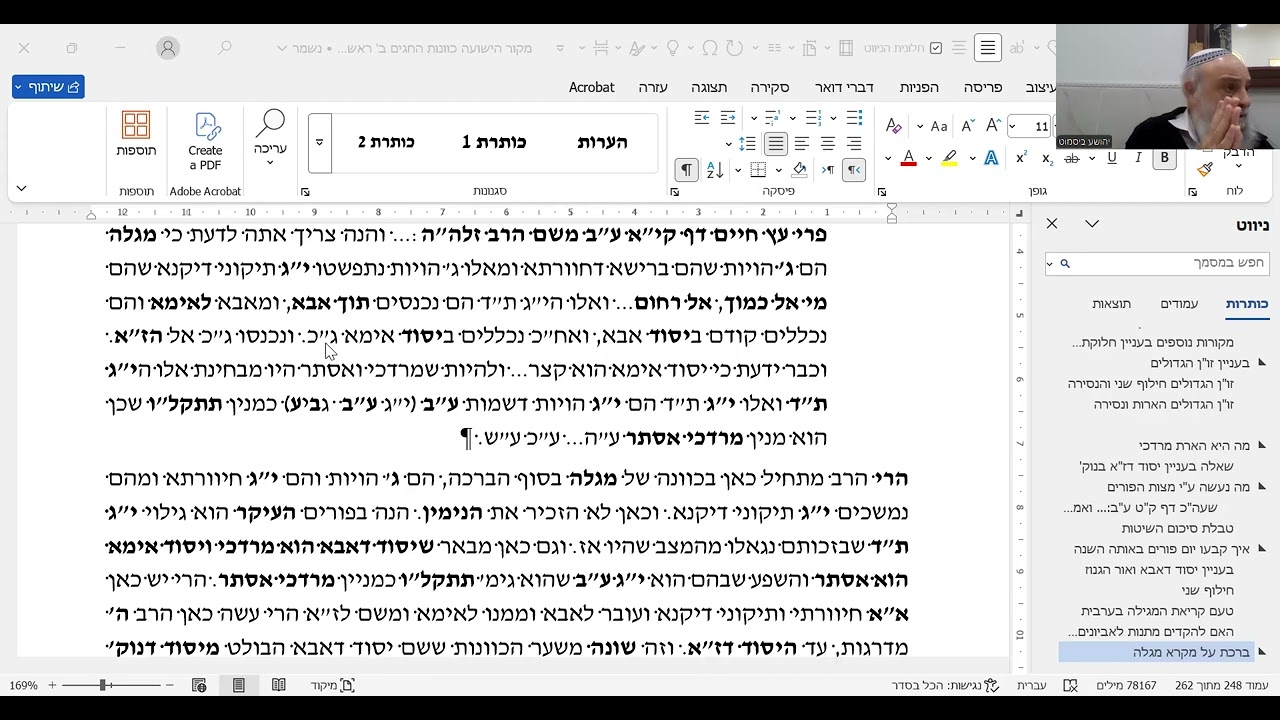Click the Sort A-Z icon
Image resolution: width=1280 pixels, height=720 pixels.
click(x=714, y=170)
